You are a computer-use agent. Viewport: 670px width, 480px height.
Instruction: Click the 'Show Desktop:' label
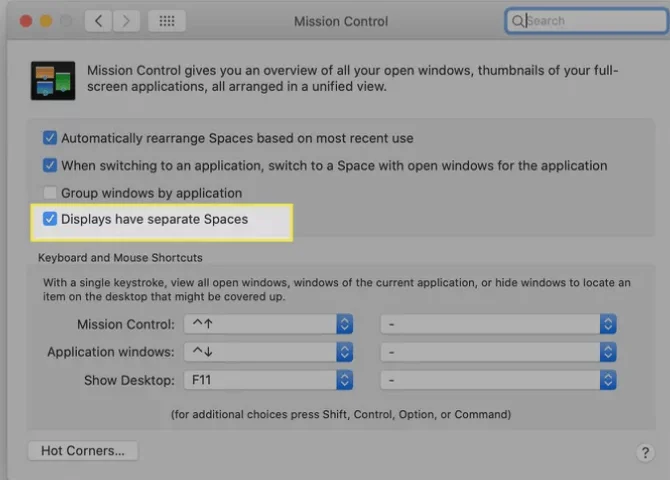tap(129, 380)
